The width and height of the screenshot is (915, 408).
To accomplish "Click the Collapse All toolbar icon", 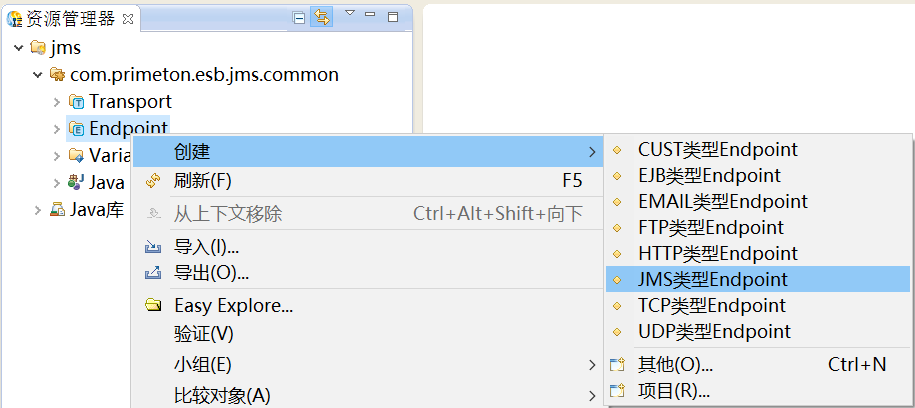I will pos(299,17).
